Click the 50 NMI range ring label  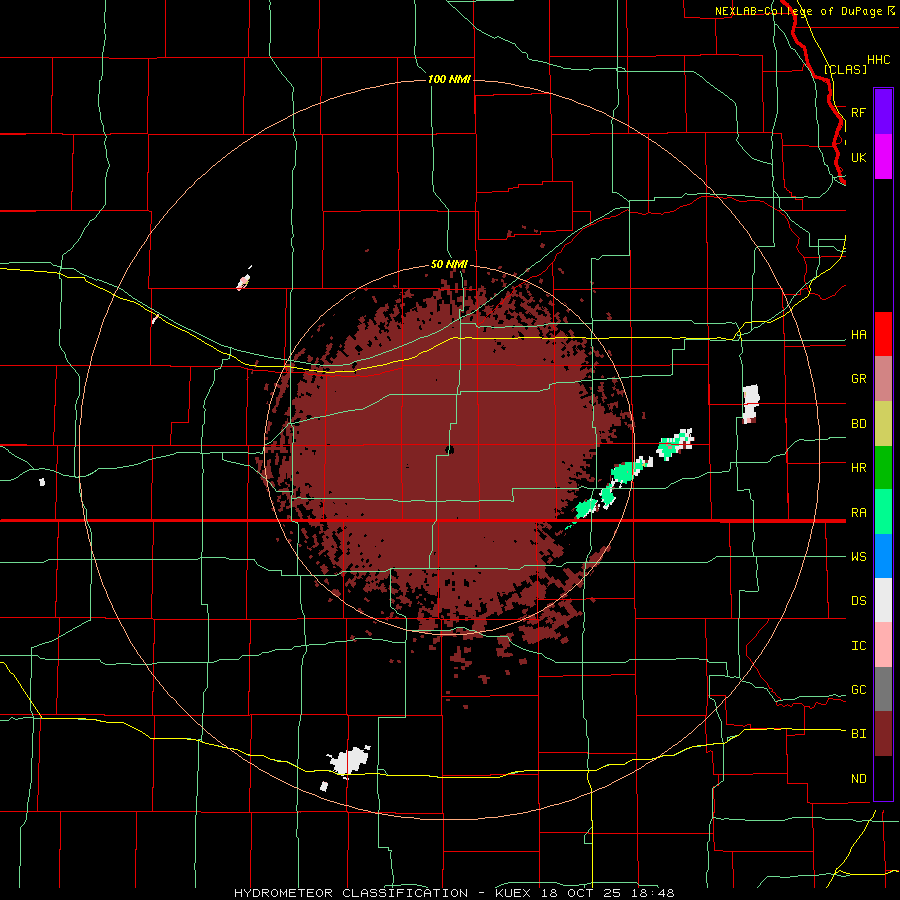[x=449, y=265]
